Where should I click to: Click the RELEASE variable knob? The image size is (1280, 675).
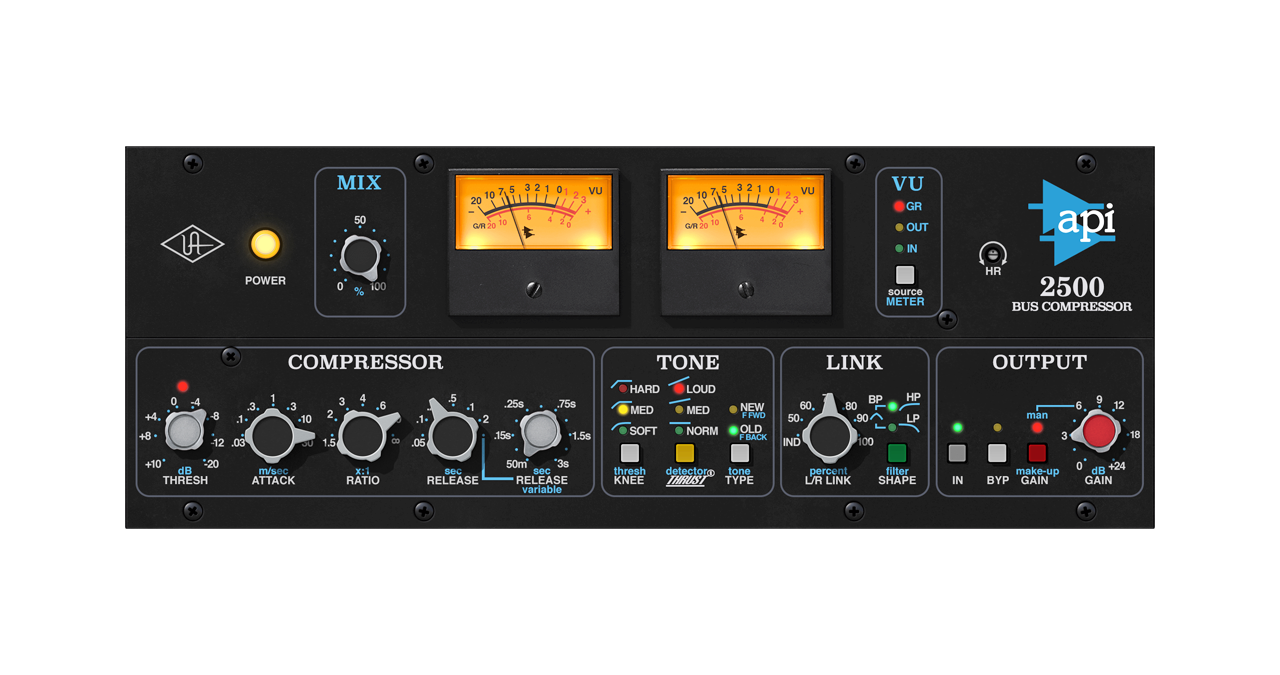[x=540, y=432]
